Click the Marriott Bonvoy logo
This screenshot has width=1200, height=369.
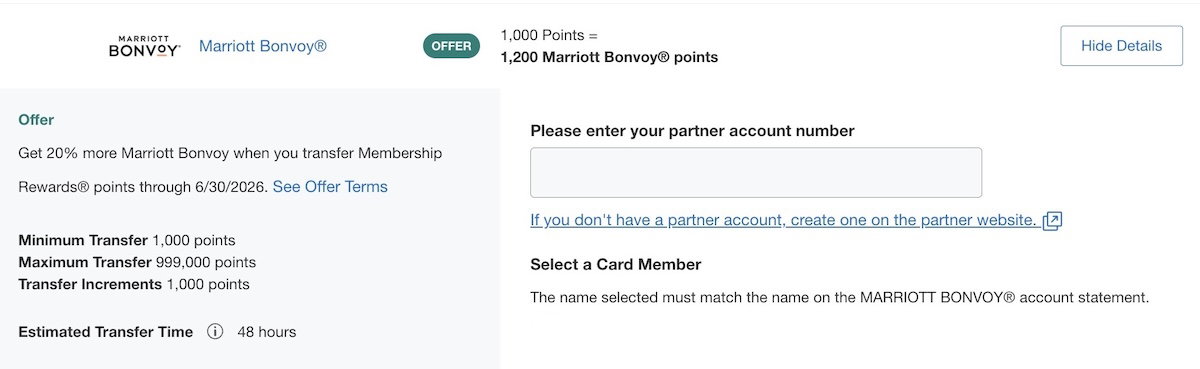pos(144,46)
